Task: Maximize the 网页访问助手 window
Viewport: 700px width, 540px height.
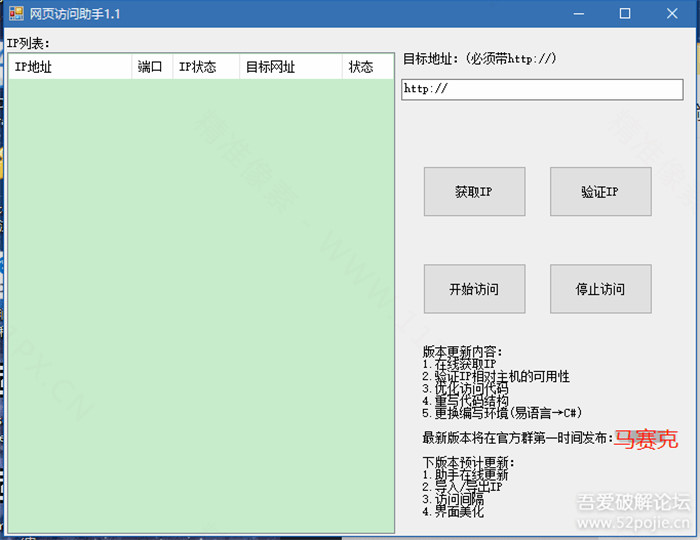Action: click(625, 14)
